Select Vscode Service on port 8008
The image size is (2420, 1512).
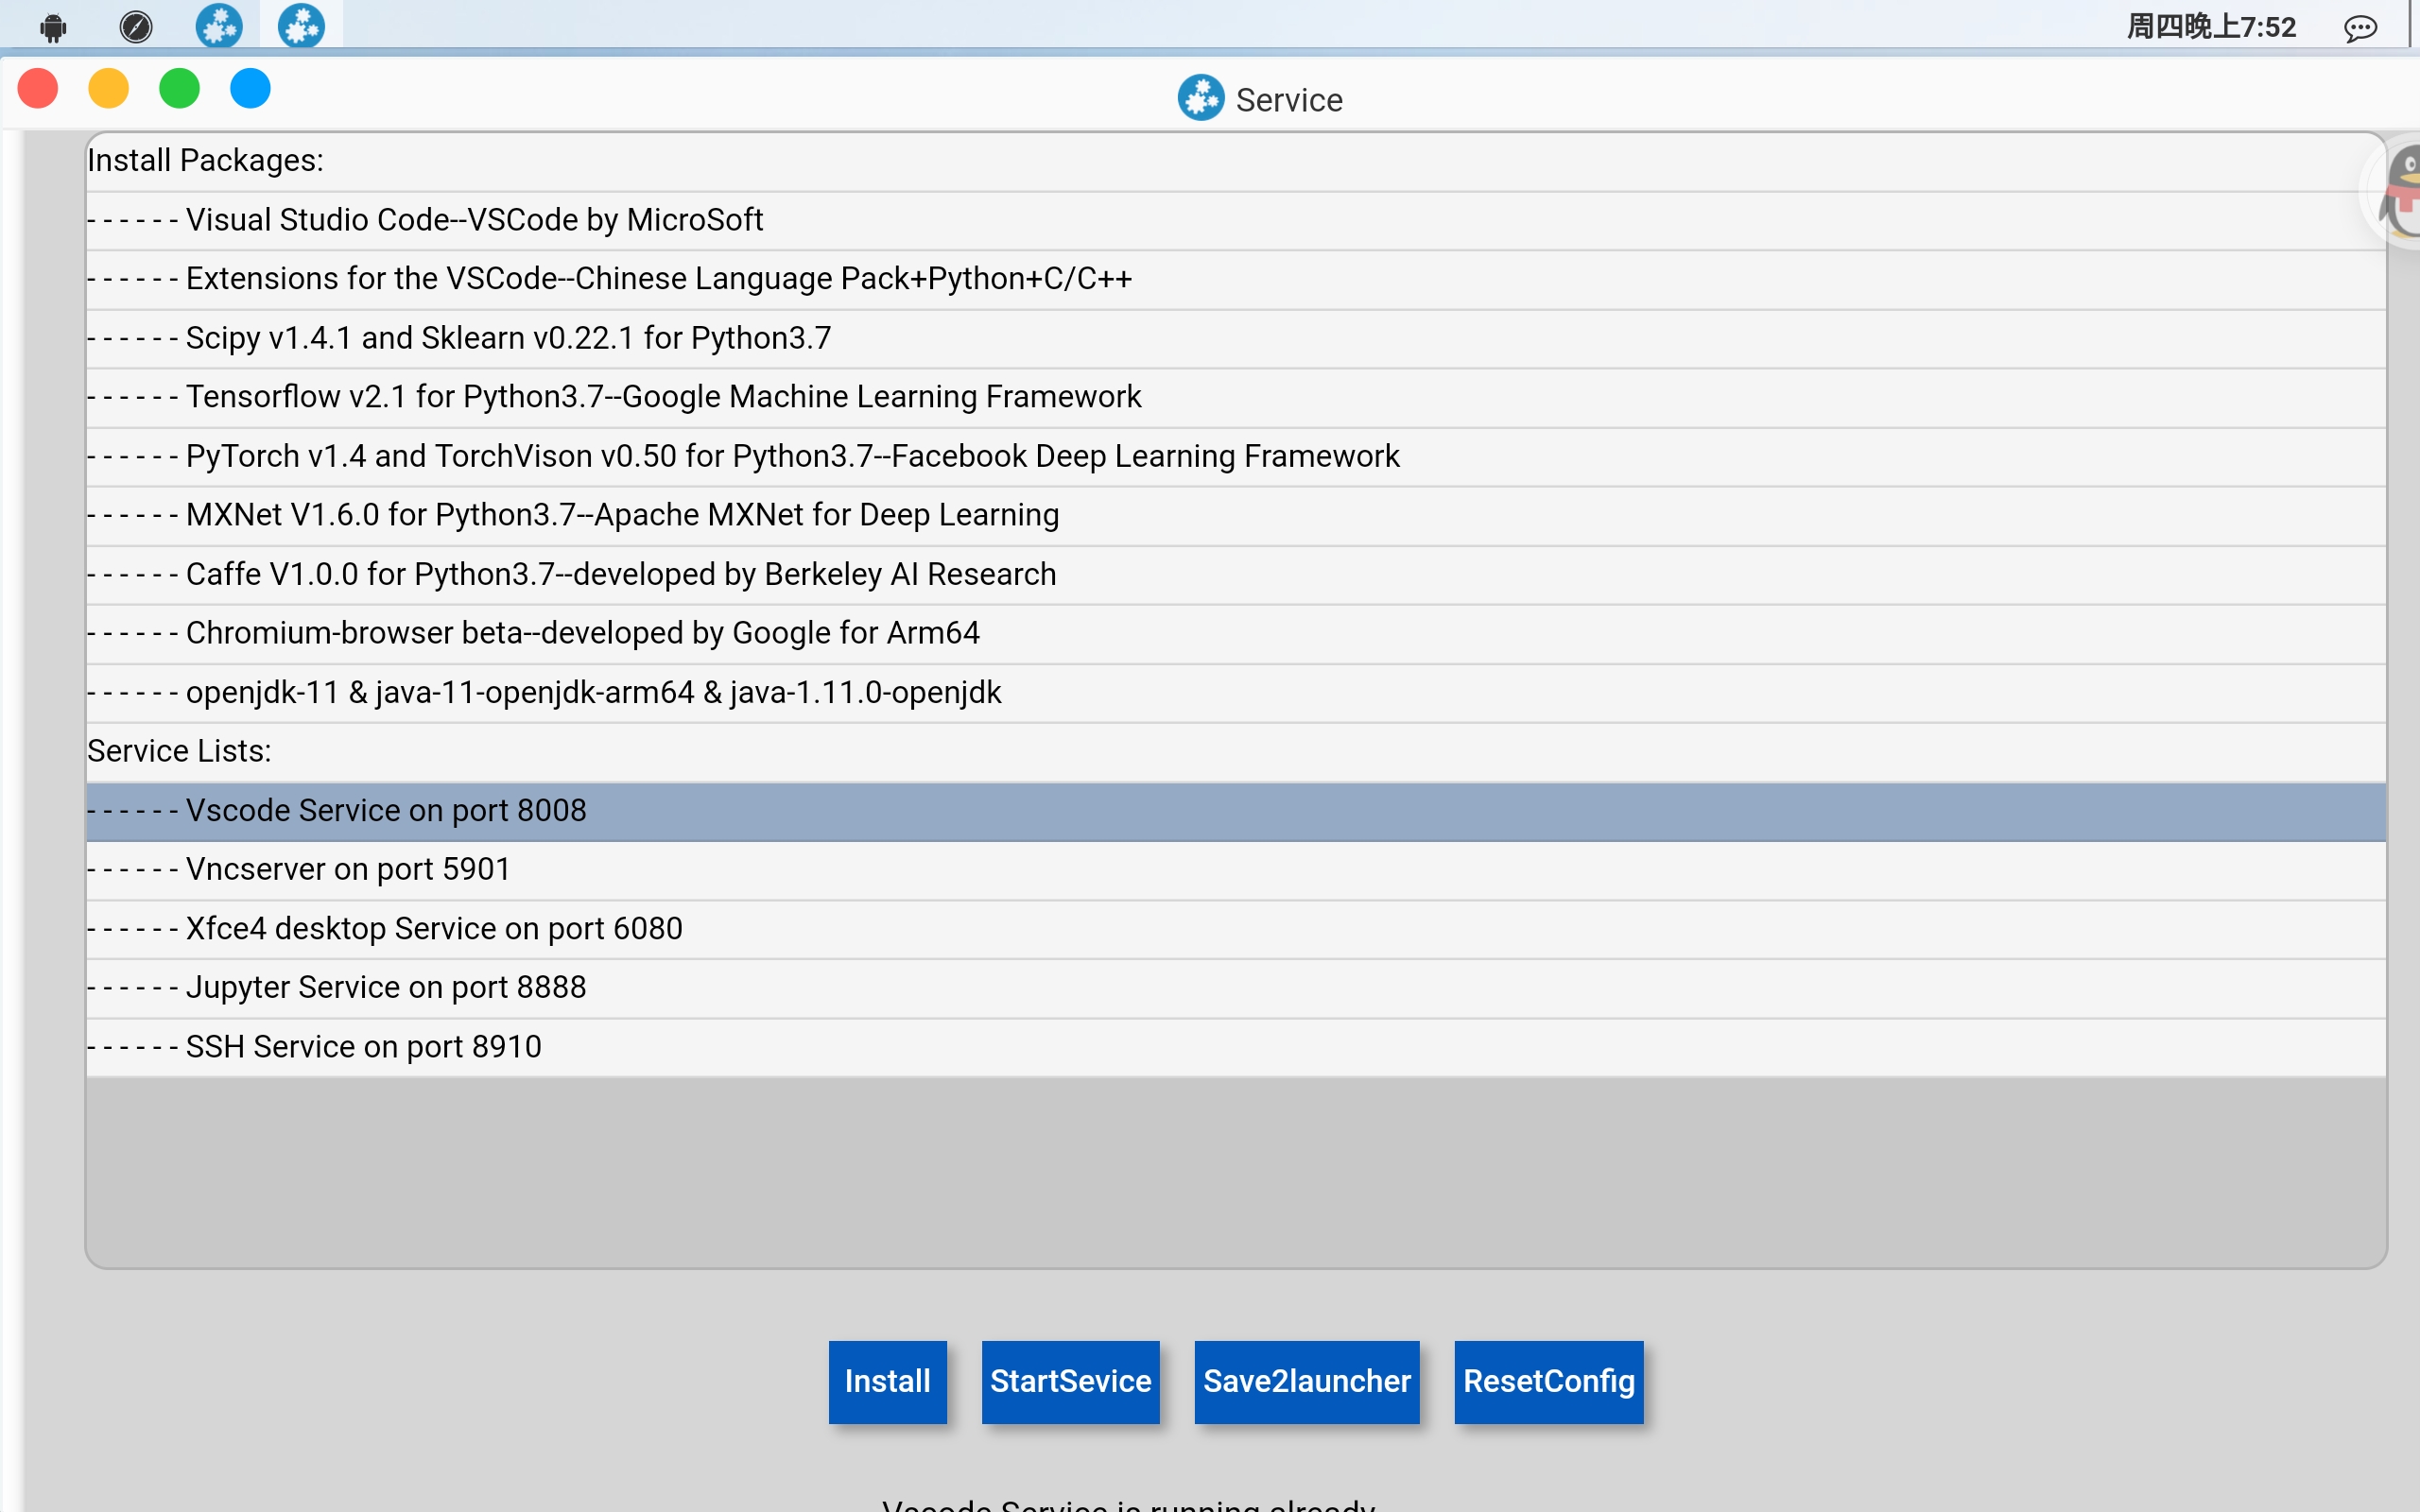click(x=1236, y=811)
